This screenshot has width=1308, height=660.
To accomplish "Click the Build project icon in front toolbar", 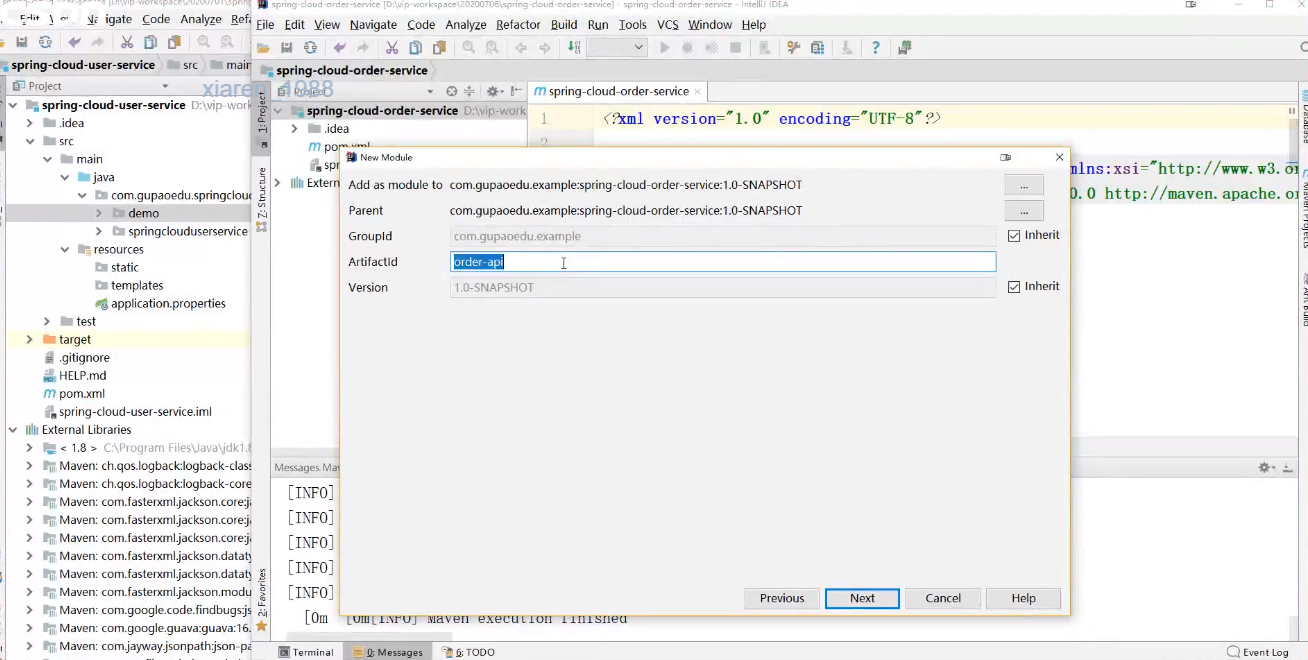I will click(574, 48).
